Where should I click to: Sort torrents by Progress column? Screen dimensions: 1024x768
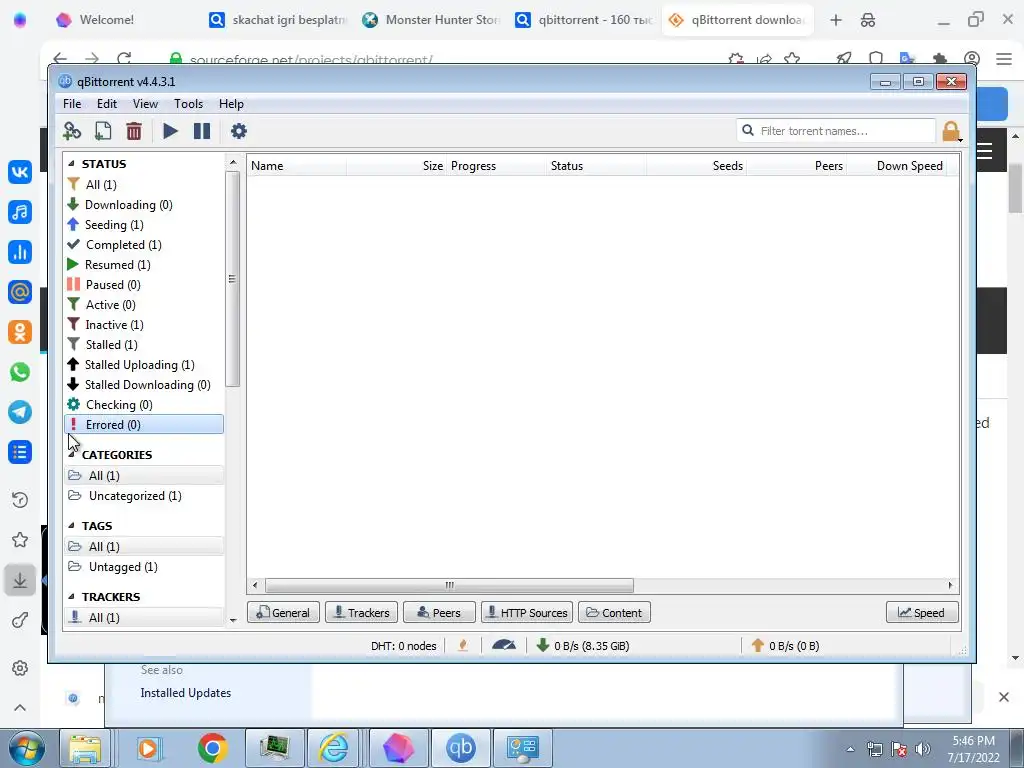pos(496,166)
